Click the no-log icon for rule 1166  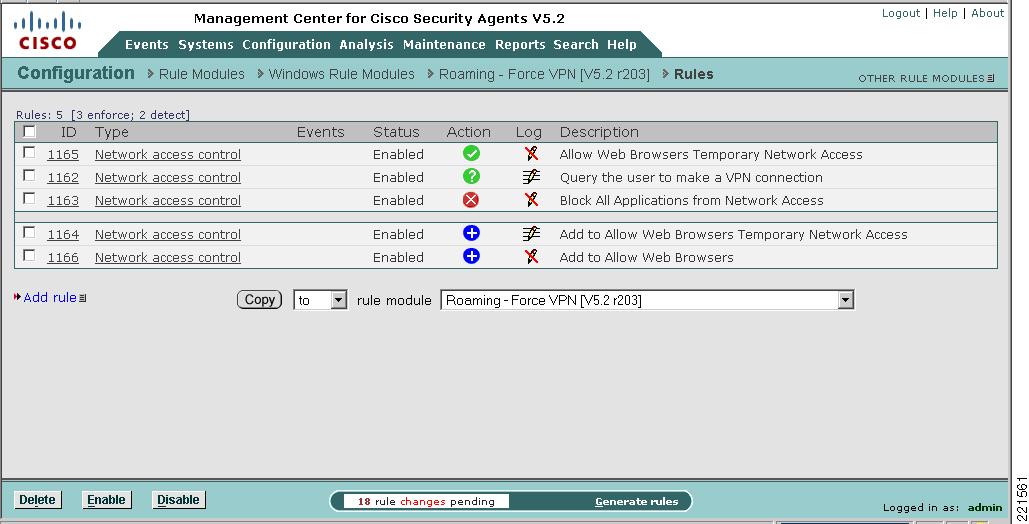[x=532, y=257]
